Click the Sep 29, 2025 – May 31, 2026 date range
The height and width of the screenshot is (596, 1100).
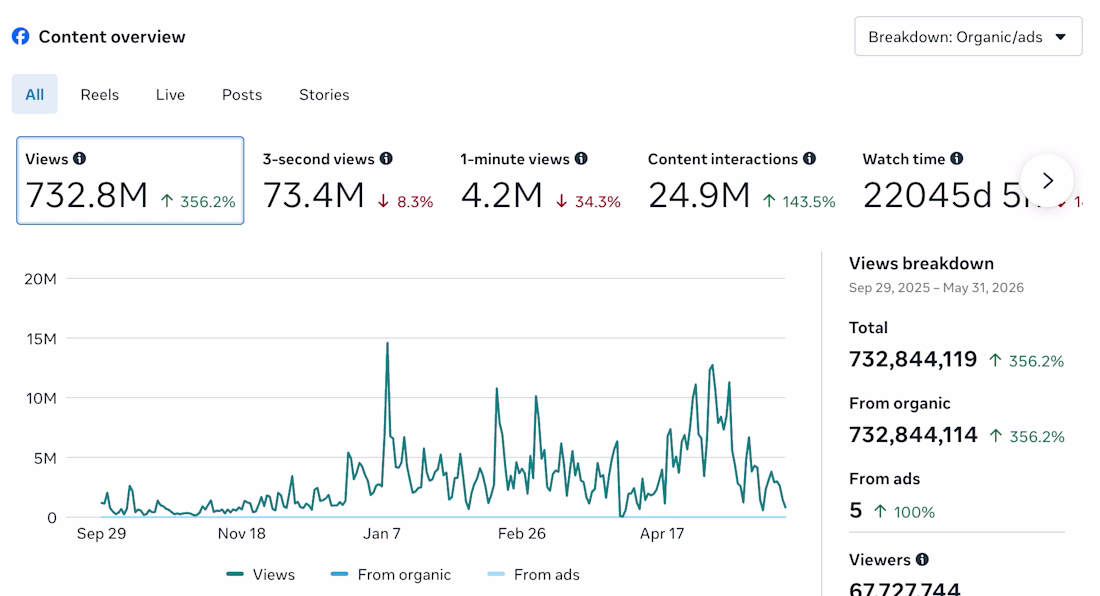click(x=936, y=287)
